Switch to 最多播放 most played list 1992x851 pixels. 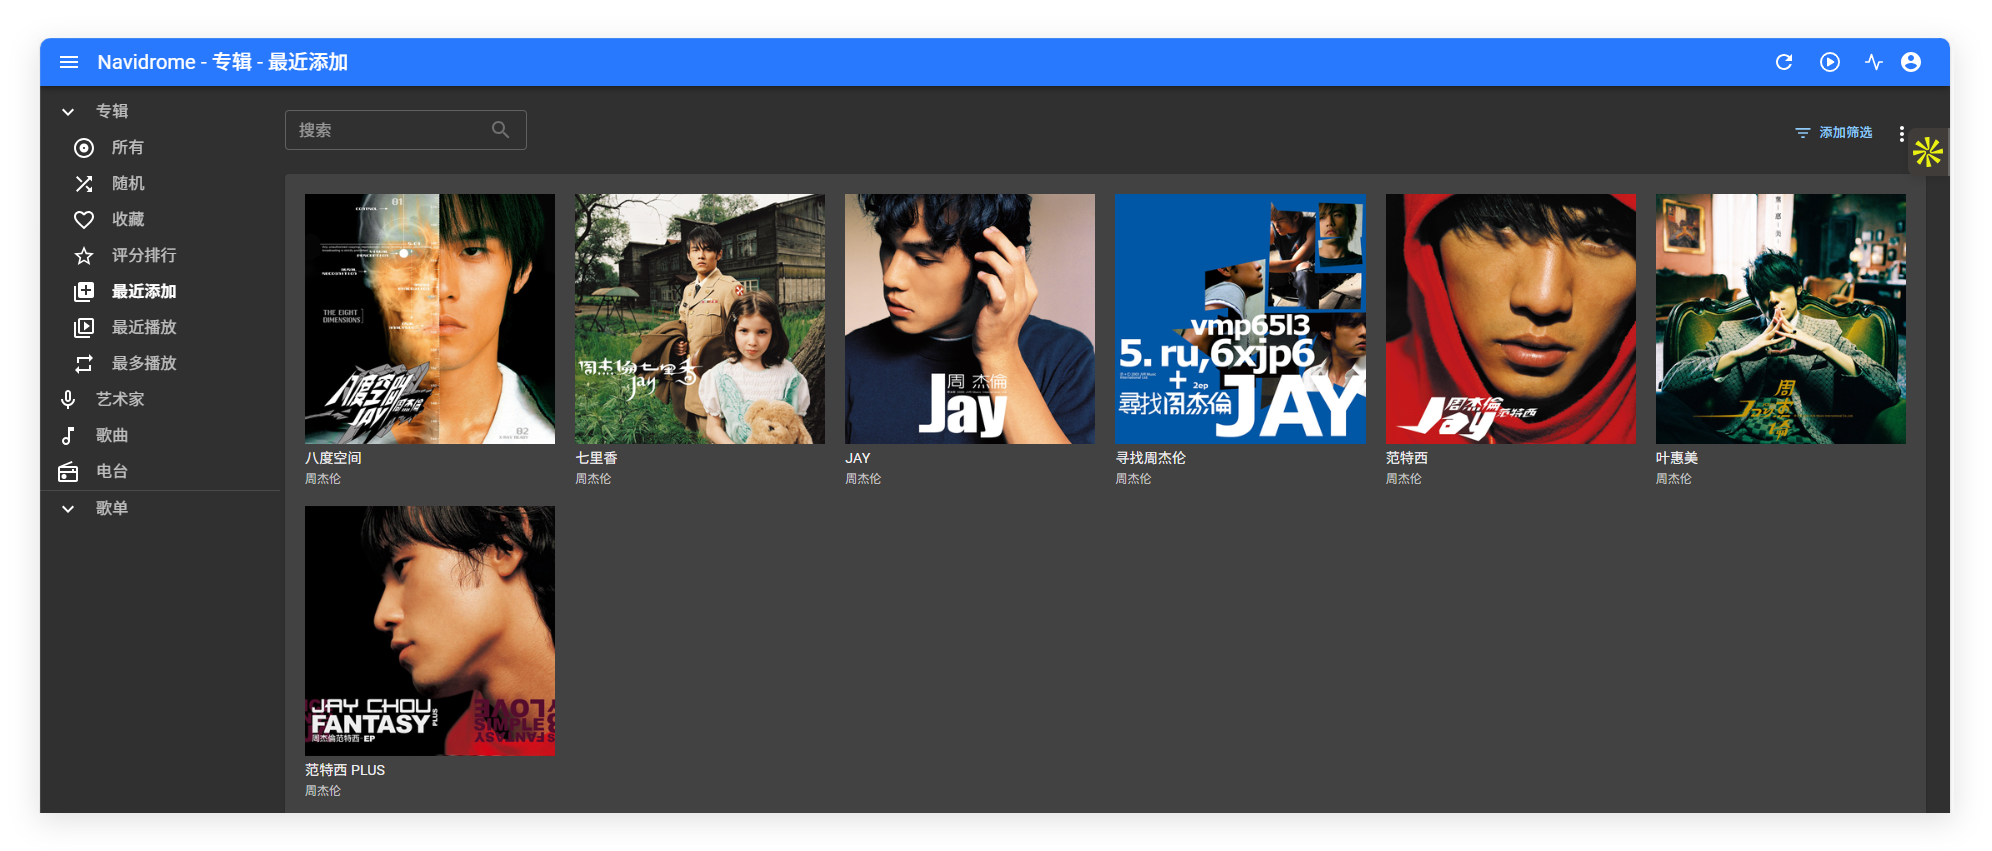pos(143,363)
